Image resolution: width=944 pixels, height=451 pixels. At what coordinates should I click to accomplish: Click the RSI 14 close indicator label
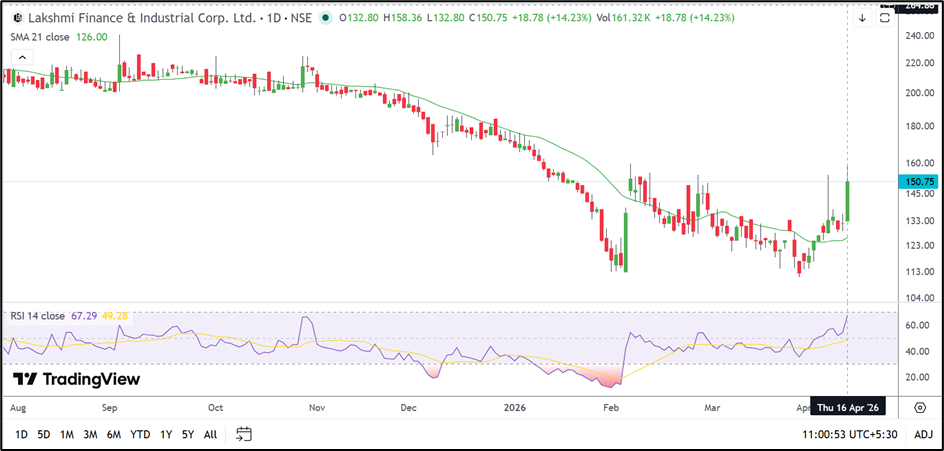[38, 316]
